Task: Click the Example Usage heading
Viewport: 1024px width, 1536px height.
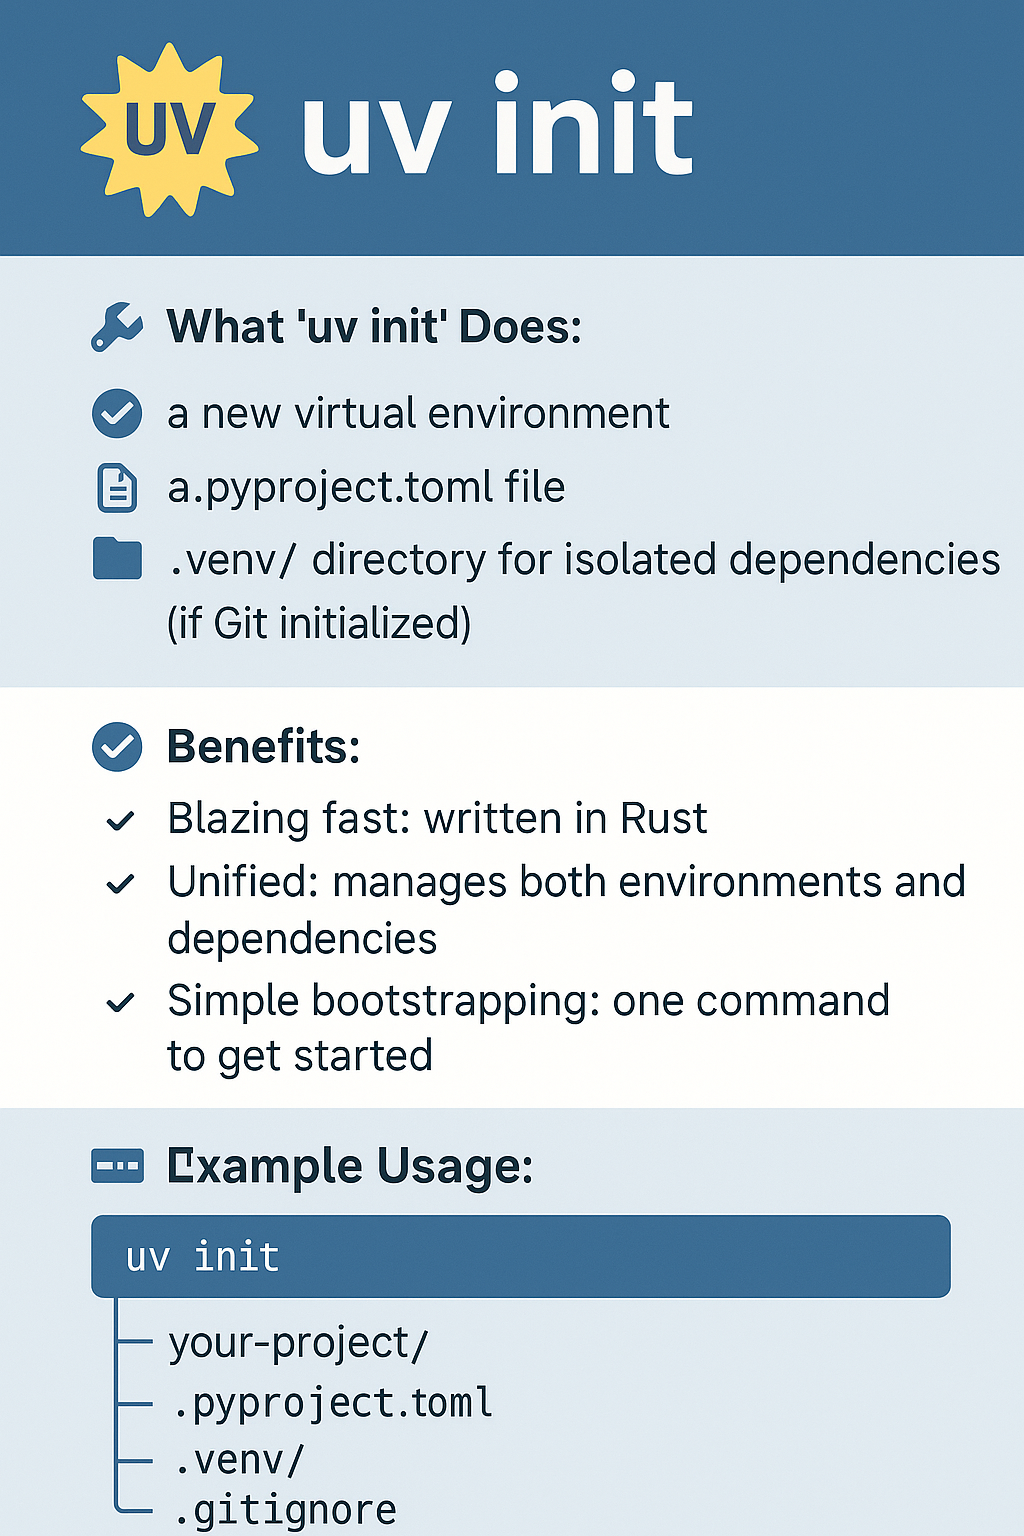Action: click(x=350, y=1167)
